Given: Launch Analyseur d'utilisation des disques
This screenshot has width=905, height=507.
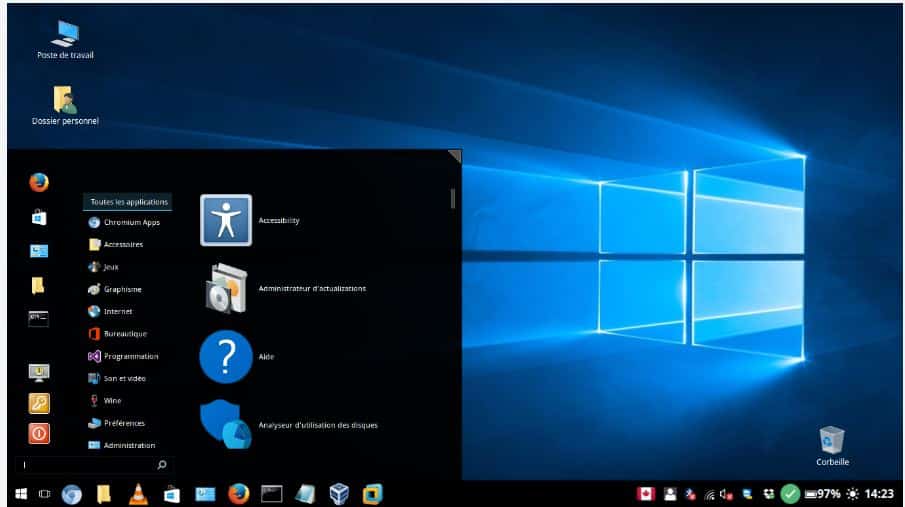Looking at the screenshot, I should 289,424.
